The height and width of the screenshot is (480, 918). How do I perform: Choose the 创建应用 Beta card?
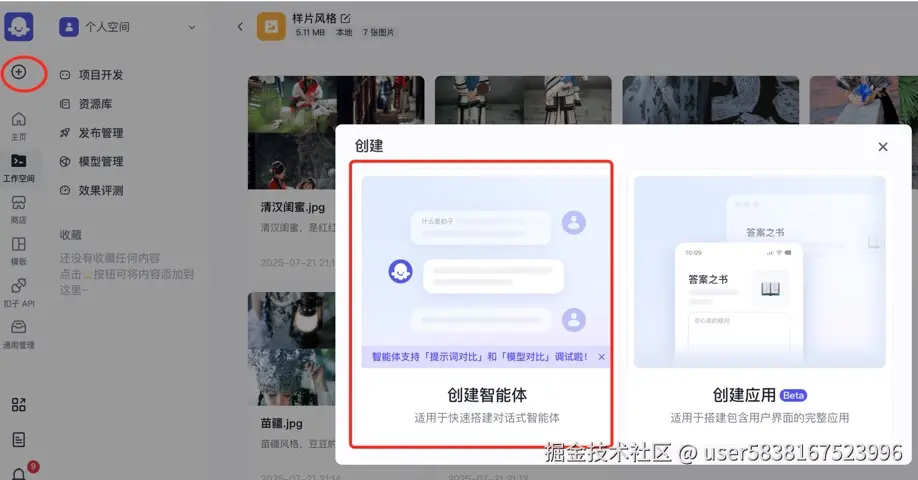tap(759, 304)
